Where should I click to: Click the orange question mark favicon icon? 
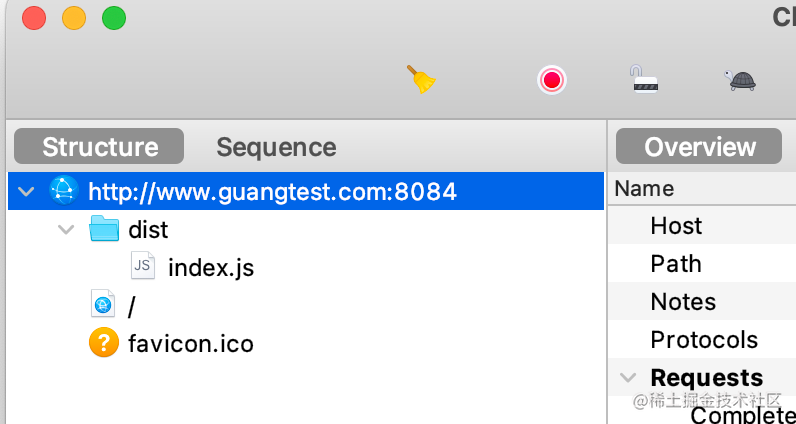pos(103,343)
